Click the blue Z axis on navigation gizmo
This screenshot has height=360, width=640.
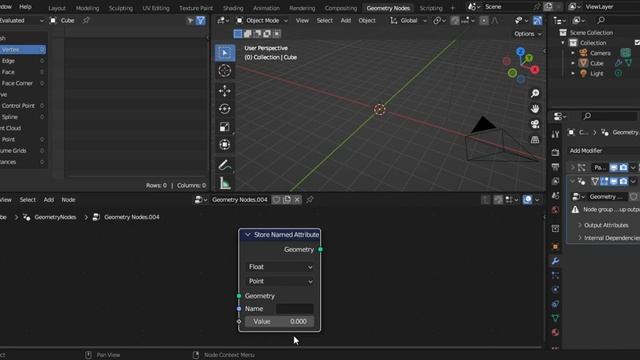(520, 51)
